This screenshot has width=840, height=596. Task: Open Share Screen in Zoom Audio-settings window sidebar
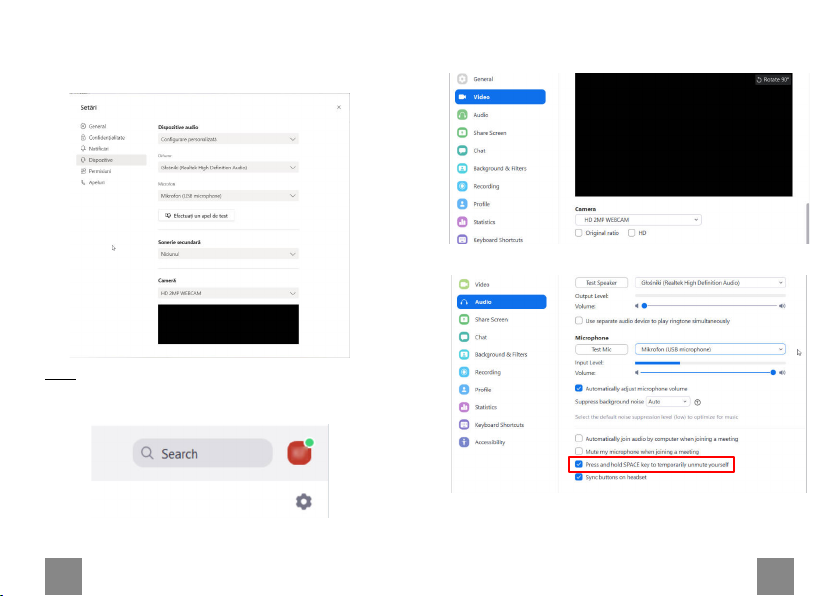484,319
